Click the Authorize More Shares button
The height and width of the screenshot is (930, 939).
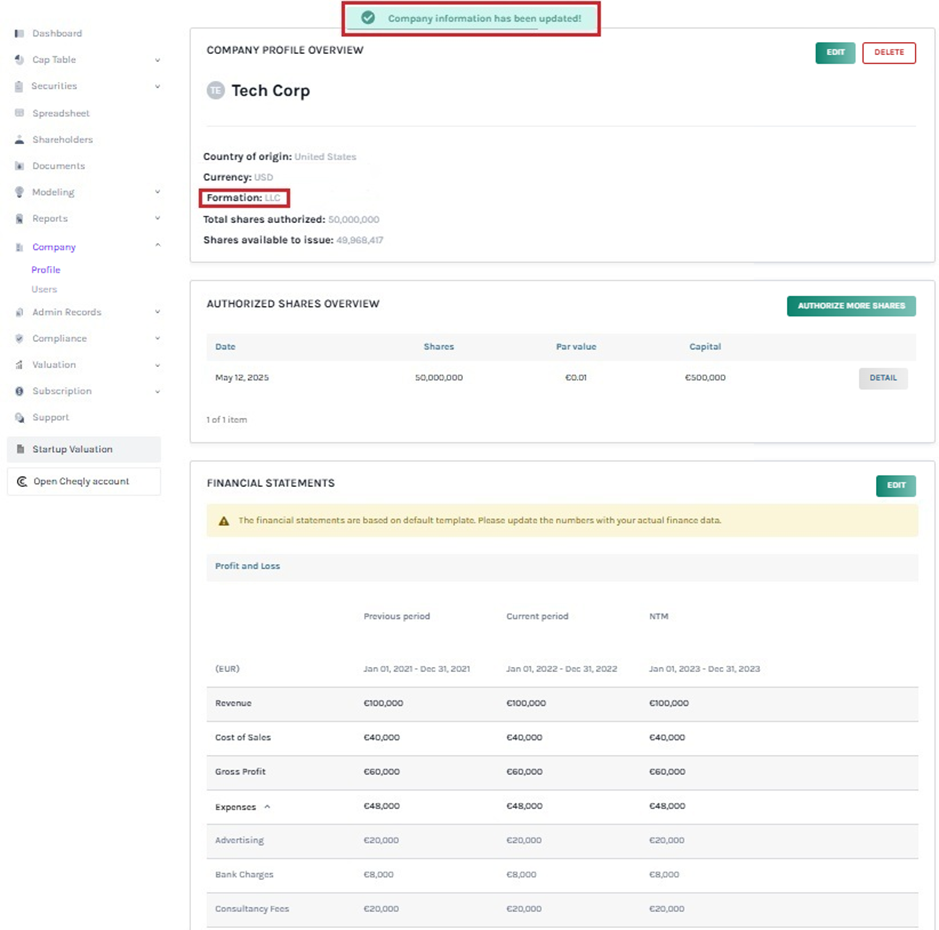(x=851, y=306)
